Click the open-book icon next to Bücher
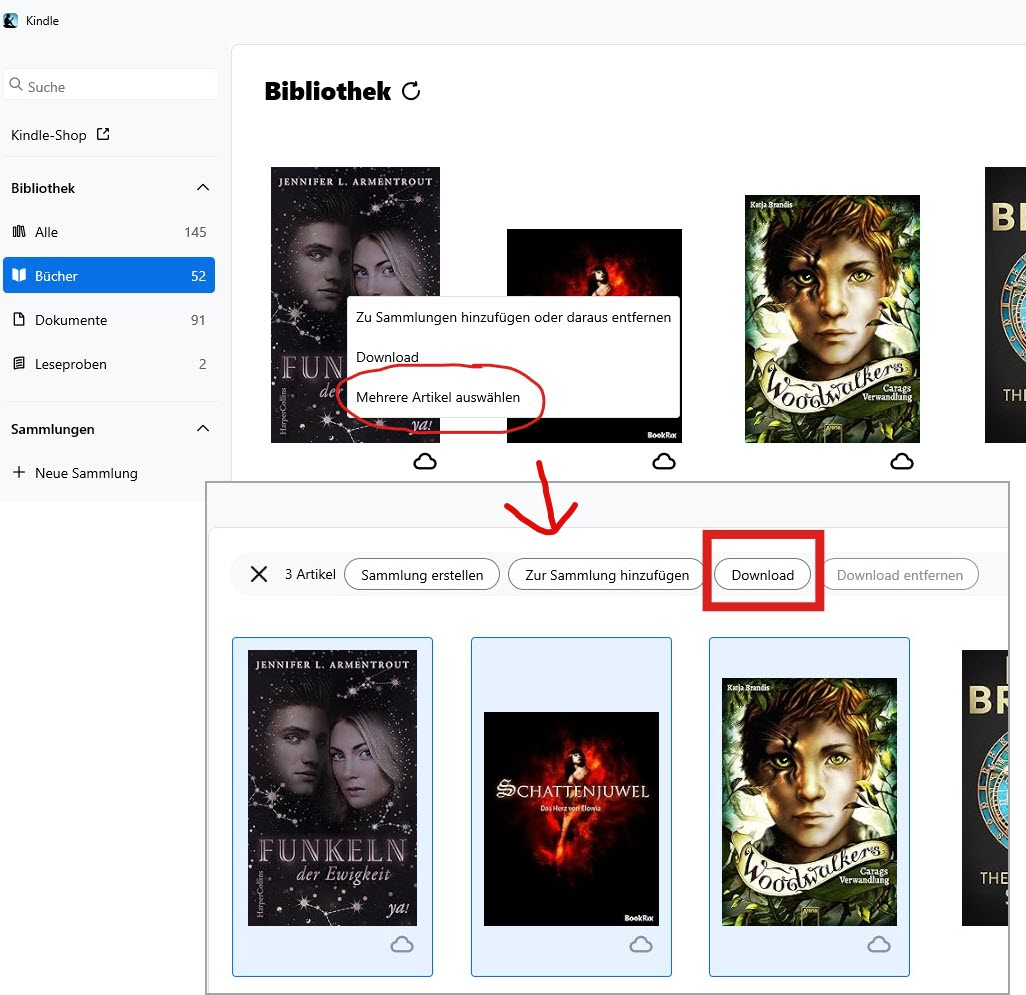Viewport: 1026px width, 995px height. [x=19, y=275]
